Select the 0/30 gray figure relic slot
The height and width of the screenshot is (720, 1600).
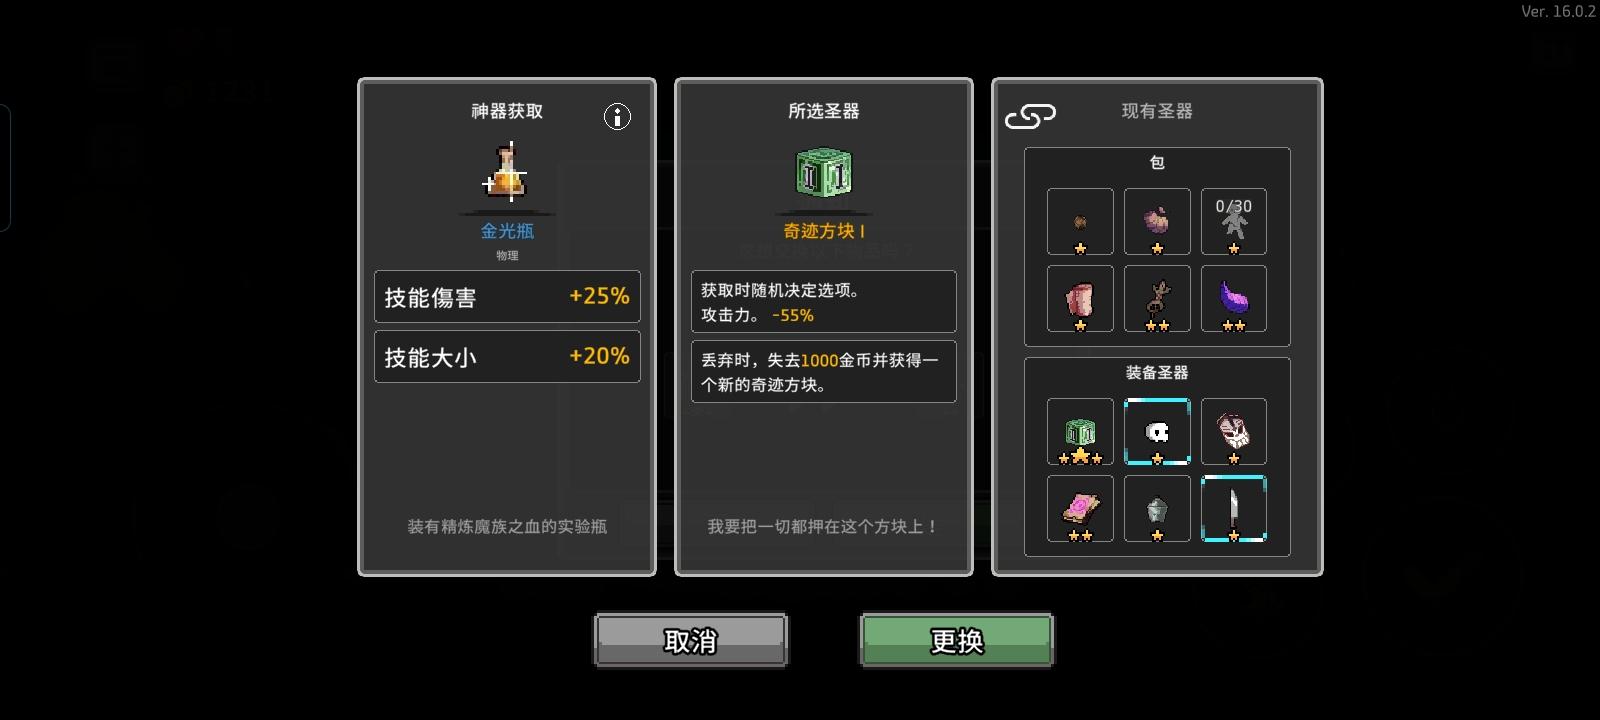tap(1233, 221)
